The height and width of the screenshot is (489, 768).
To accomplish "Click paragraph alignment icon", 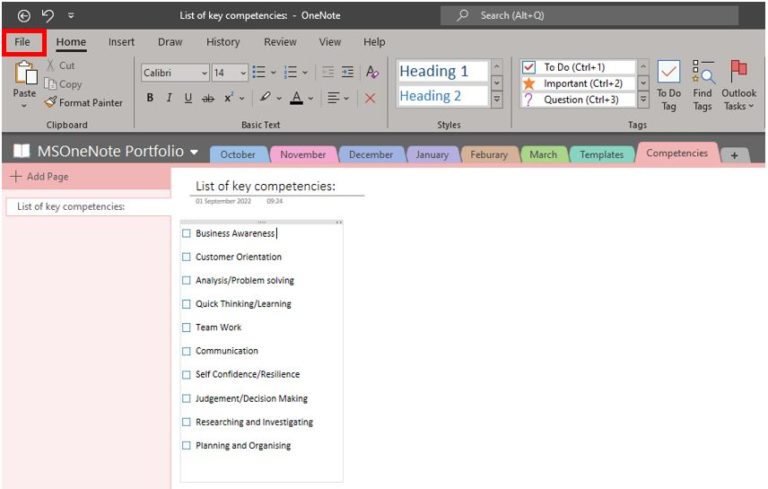I will click(334, 98).
